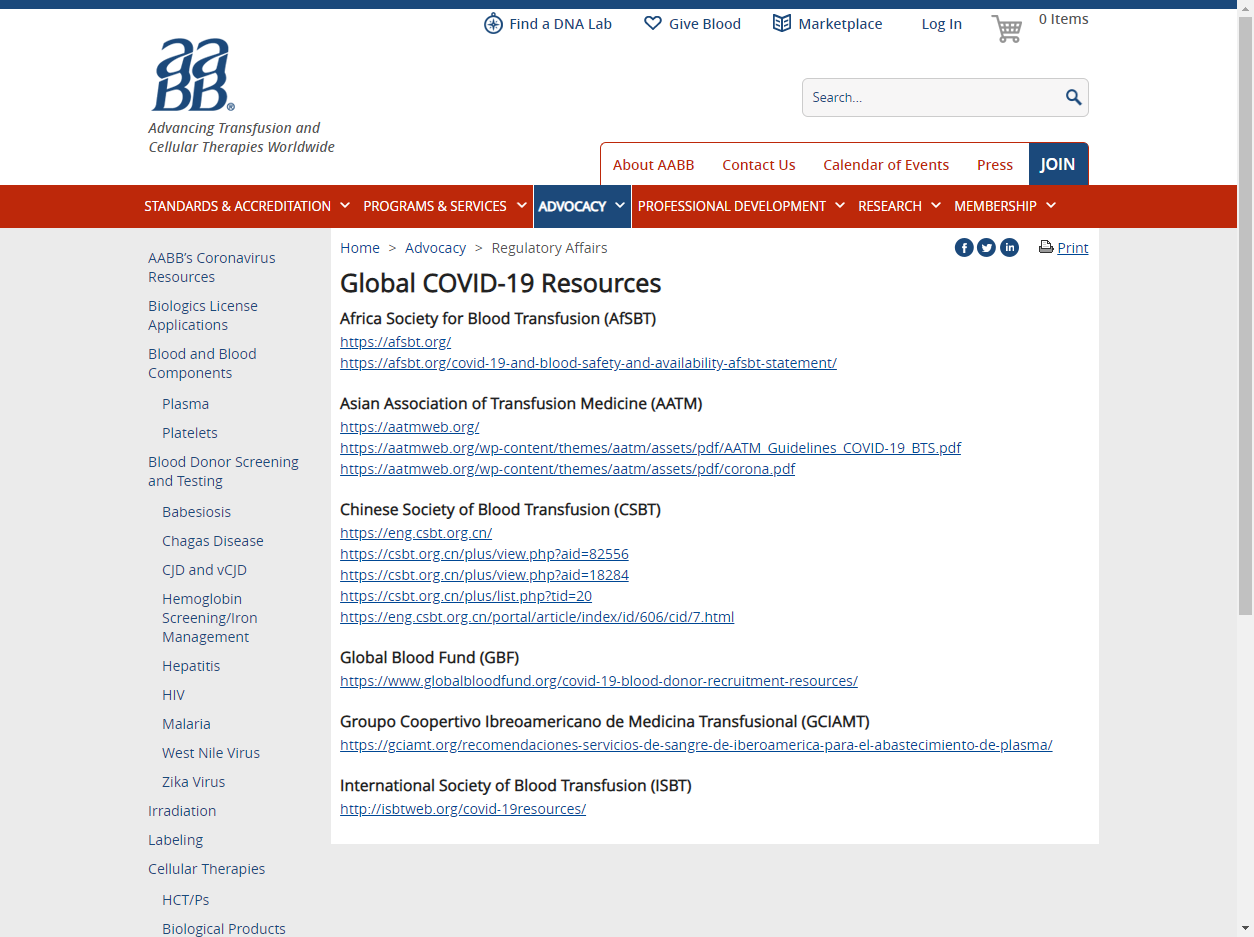Select CJD and vCJD in the sidebar

point(204,570)
